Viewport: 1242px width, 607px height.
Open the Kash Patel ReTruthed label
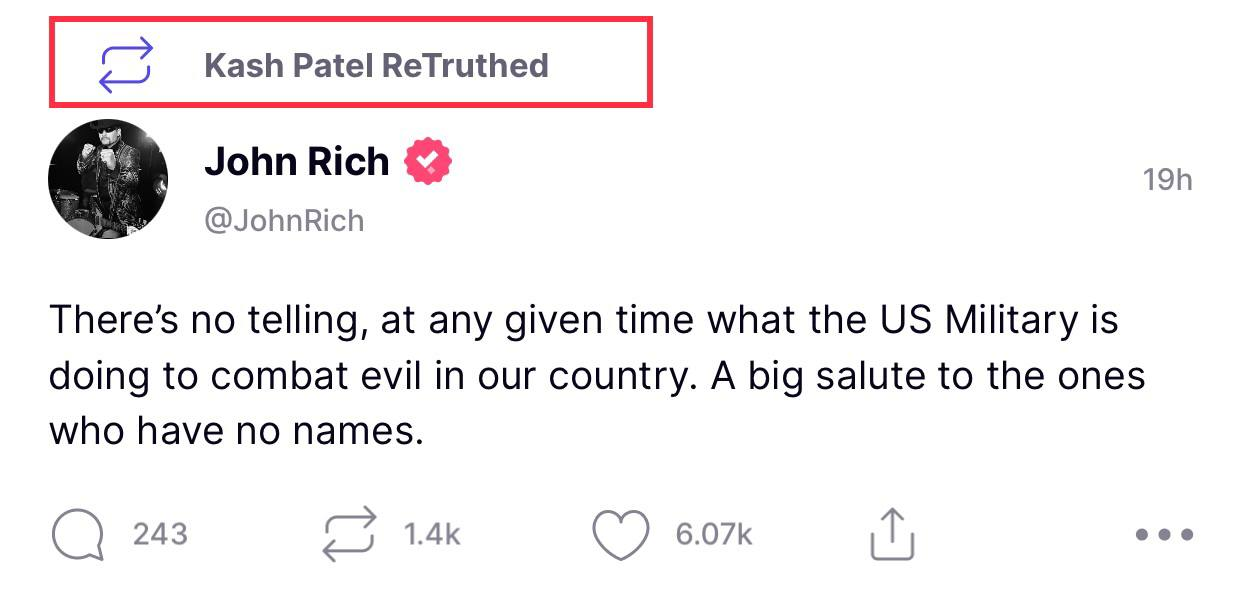tap(375, 66)
